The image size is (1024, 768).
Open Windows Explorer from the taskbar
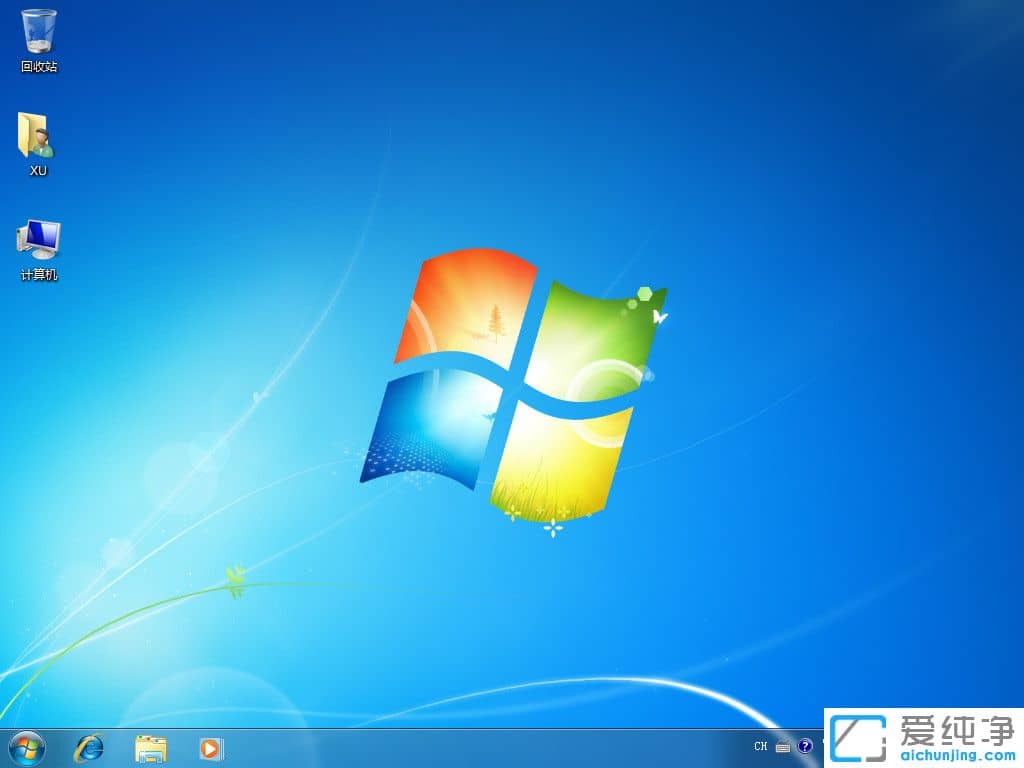click(148, 748)
